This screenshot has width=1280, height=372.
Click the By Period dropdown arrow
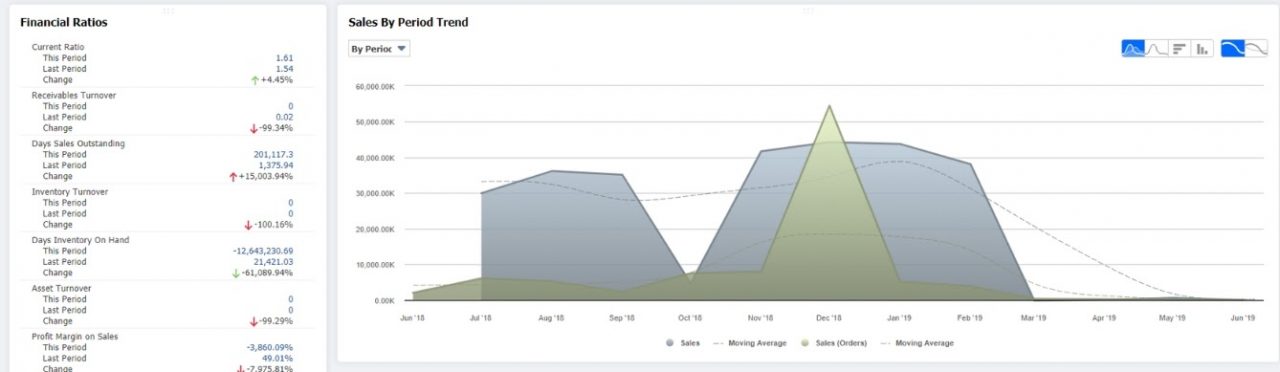click(401, 48)
